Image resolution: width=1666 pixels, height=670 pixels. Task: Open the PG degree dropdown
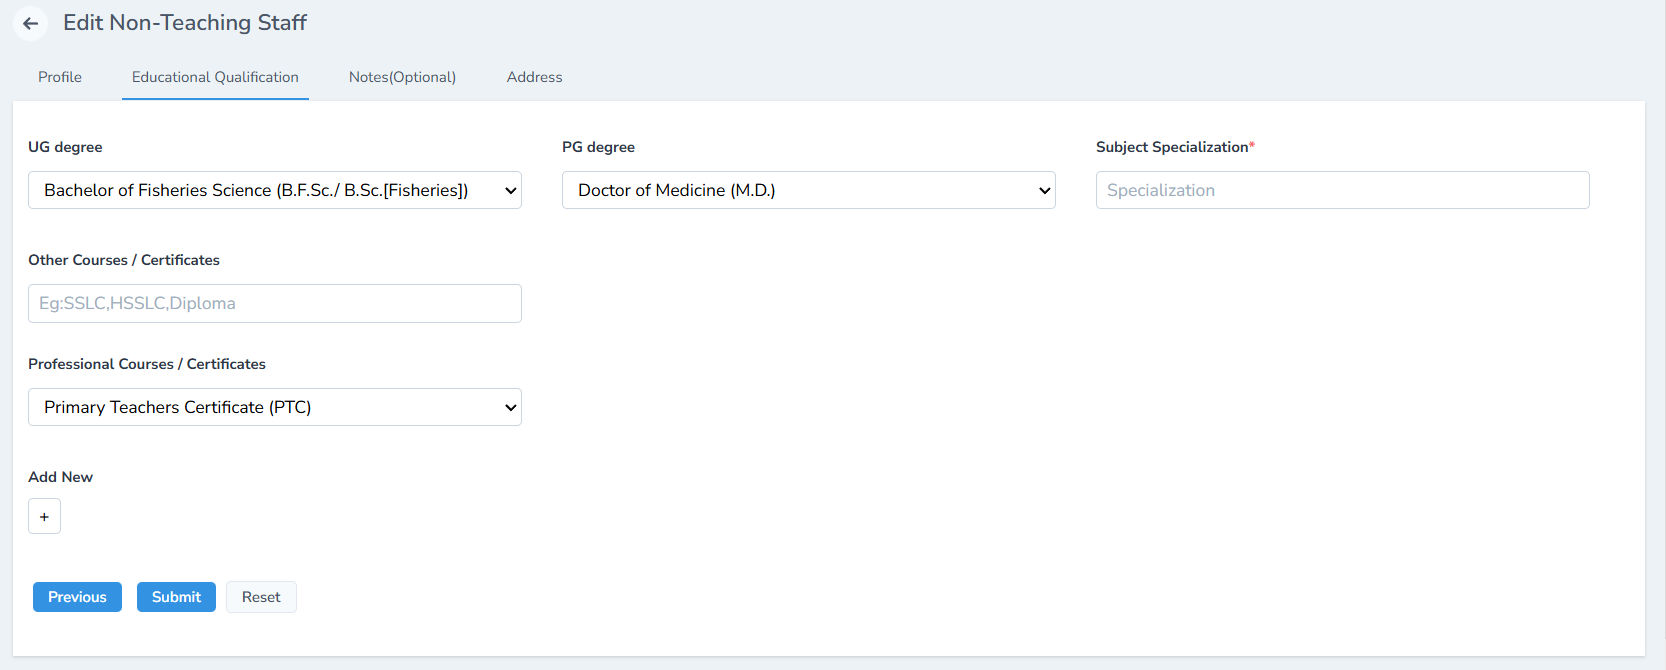click(809, 190)
